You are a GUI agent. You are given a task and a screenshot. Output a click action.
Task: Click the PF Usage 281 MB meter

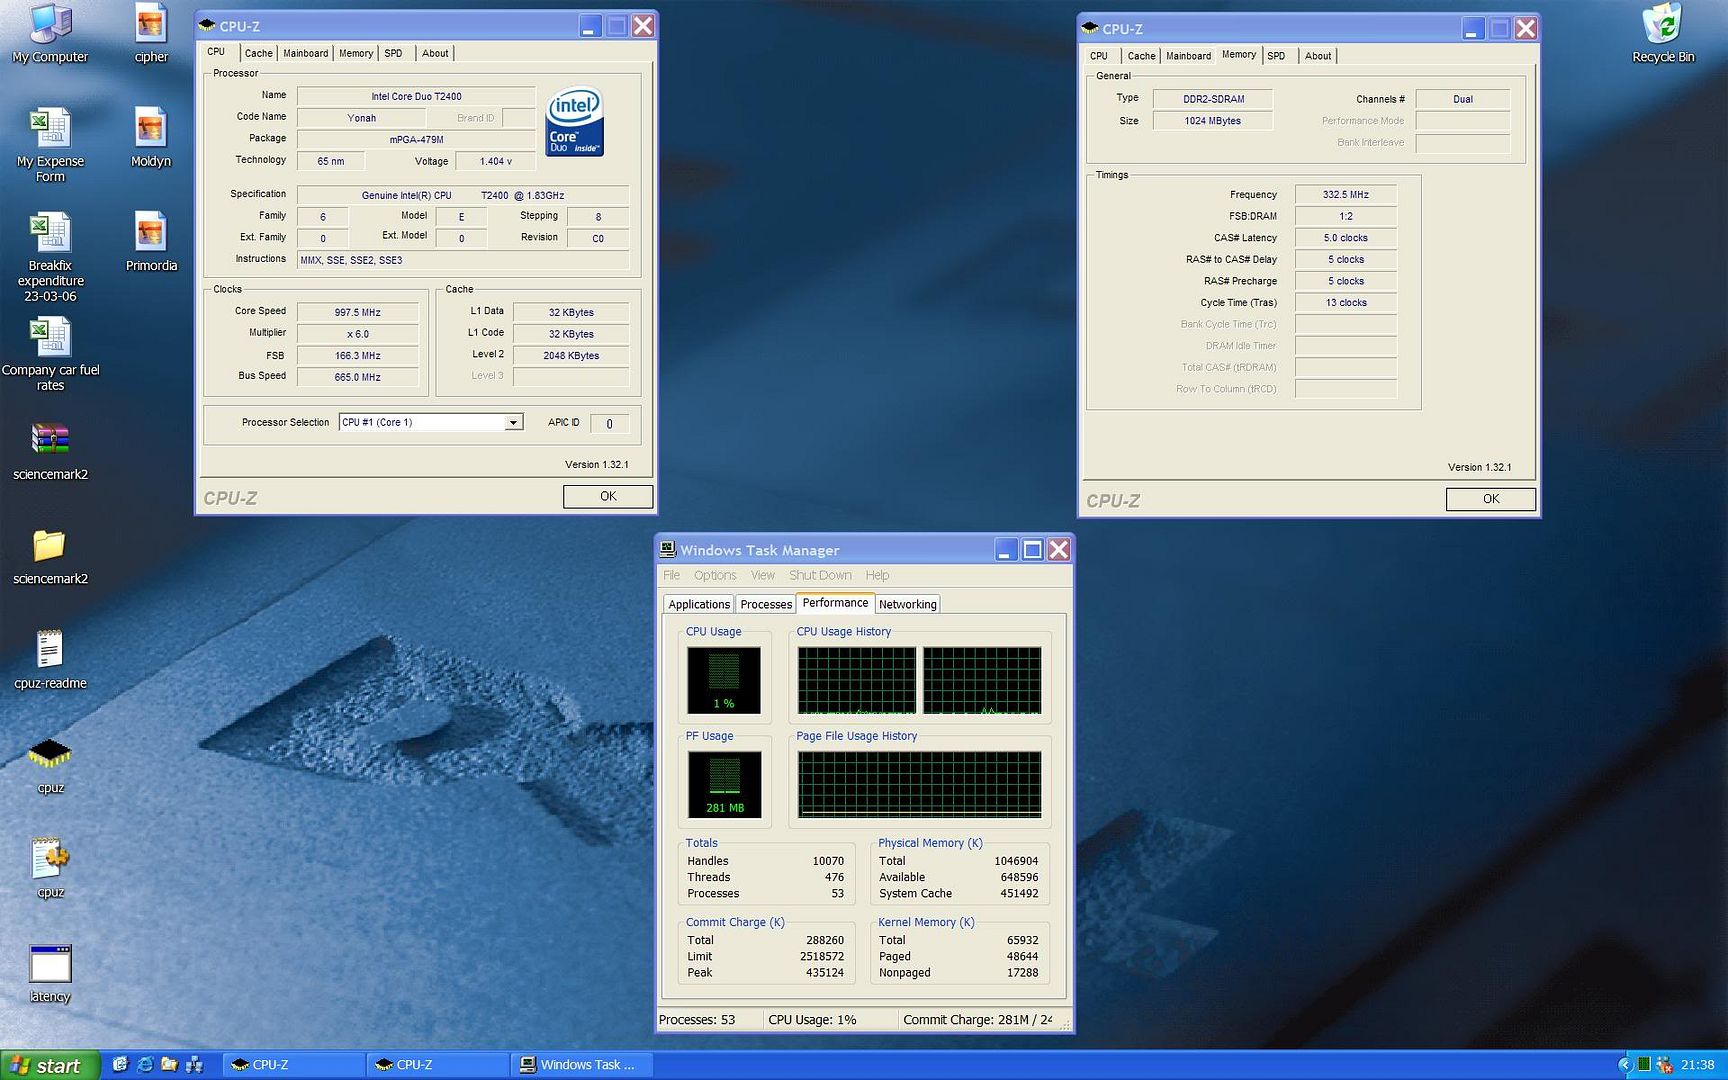pyautogui.click(x=725, y=784)
